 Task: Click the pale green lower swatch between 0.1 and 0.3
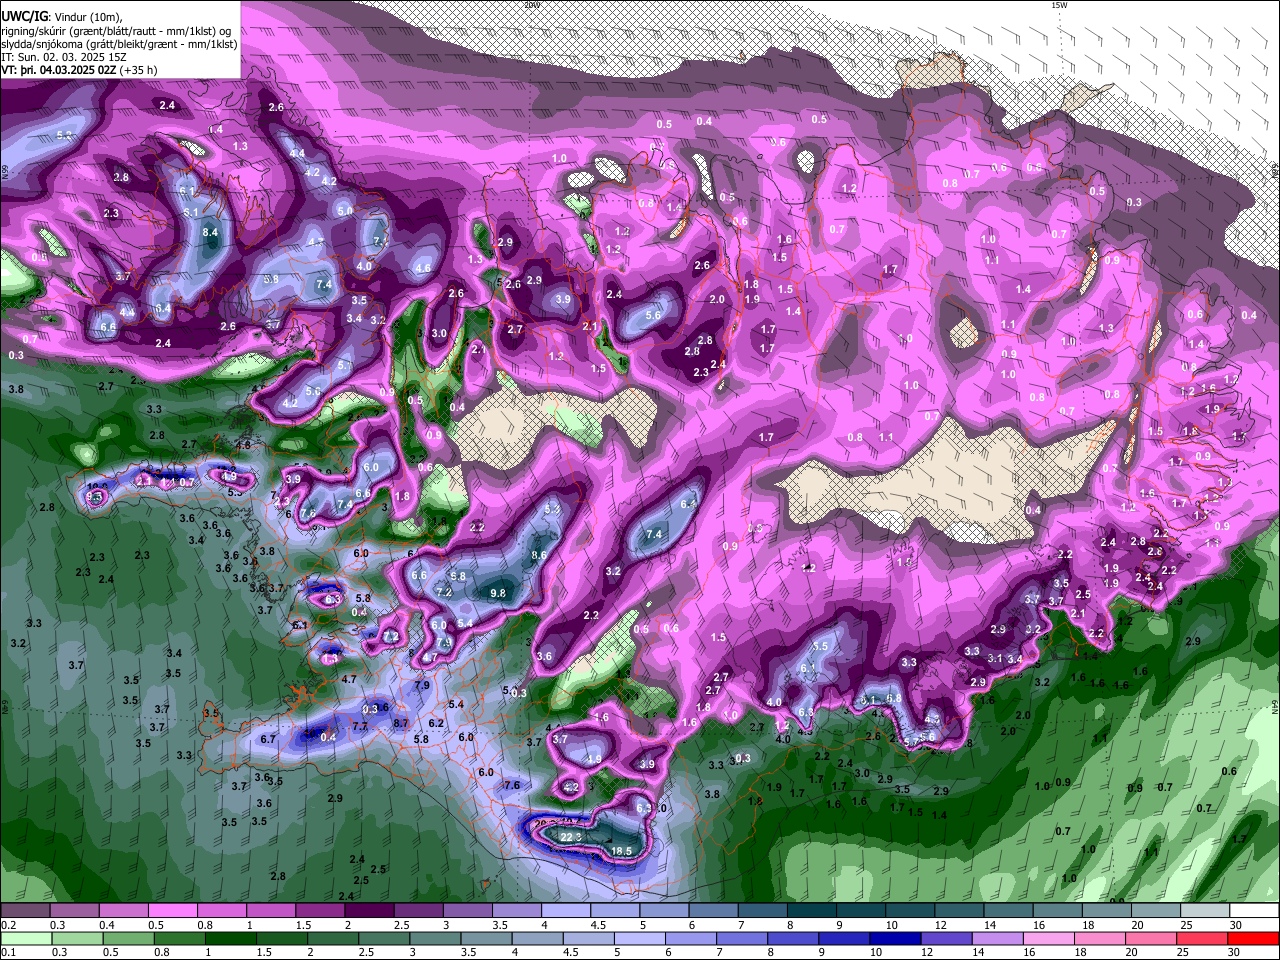coord(26,939)
